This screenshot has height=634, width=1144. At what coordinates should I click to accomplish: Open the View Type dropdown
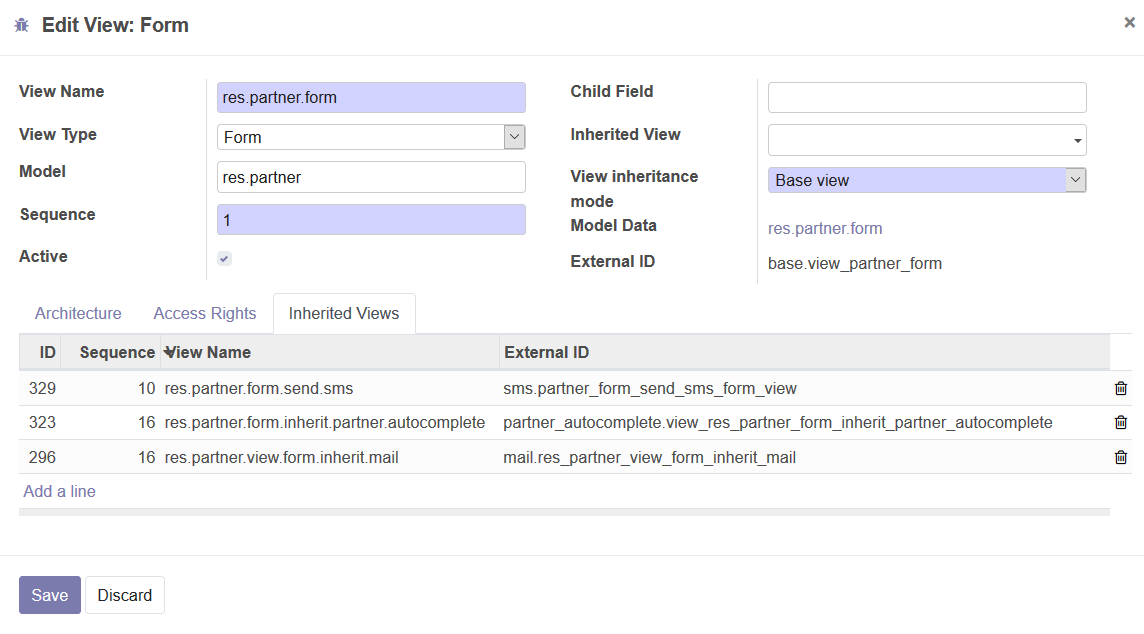pyautogui.click(x=371, y=137)
